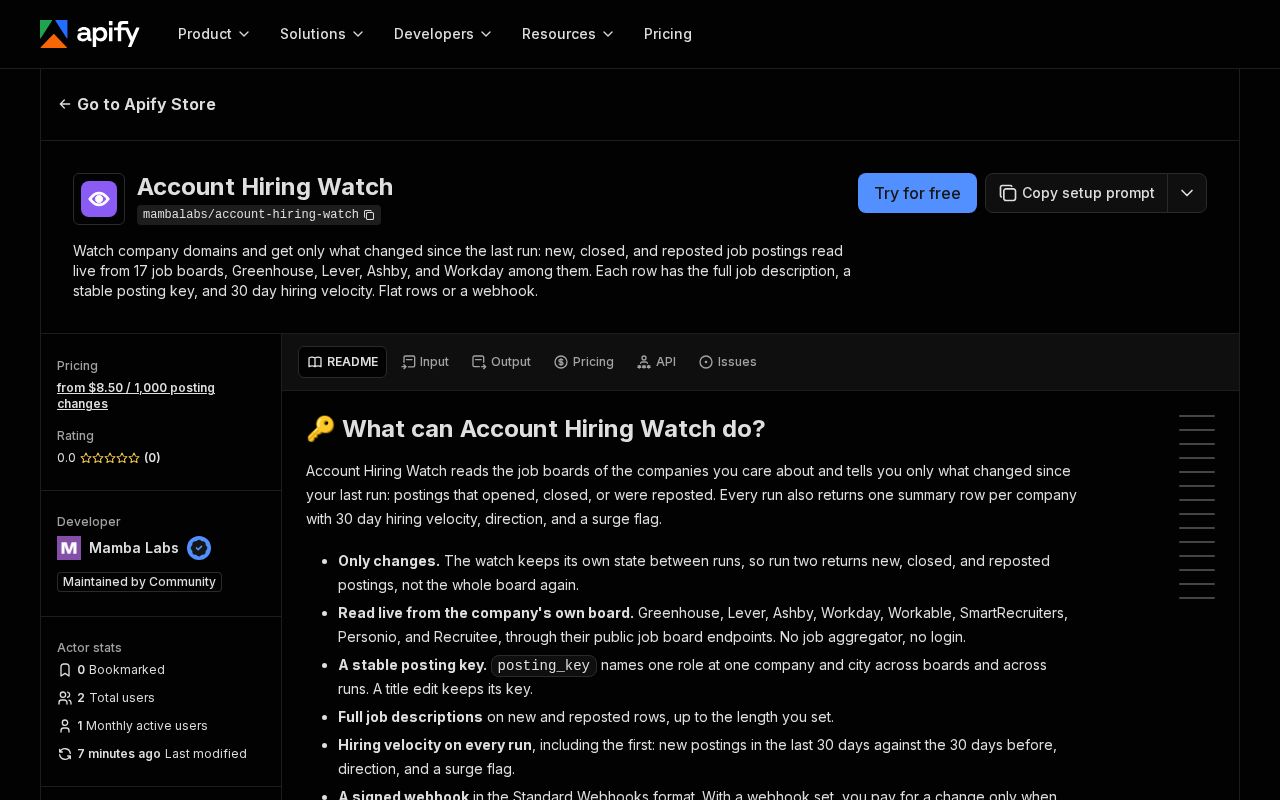Screen dimensions: 1280x800
Task: Expand the Solutions dropdown
Action: point(322,34)
